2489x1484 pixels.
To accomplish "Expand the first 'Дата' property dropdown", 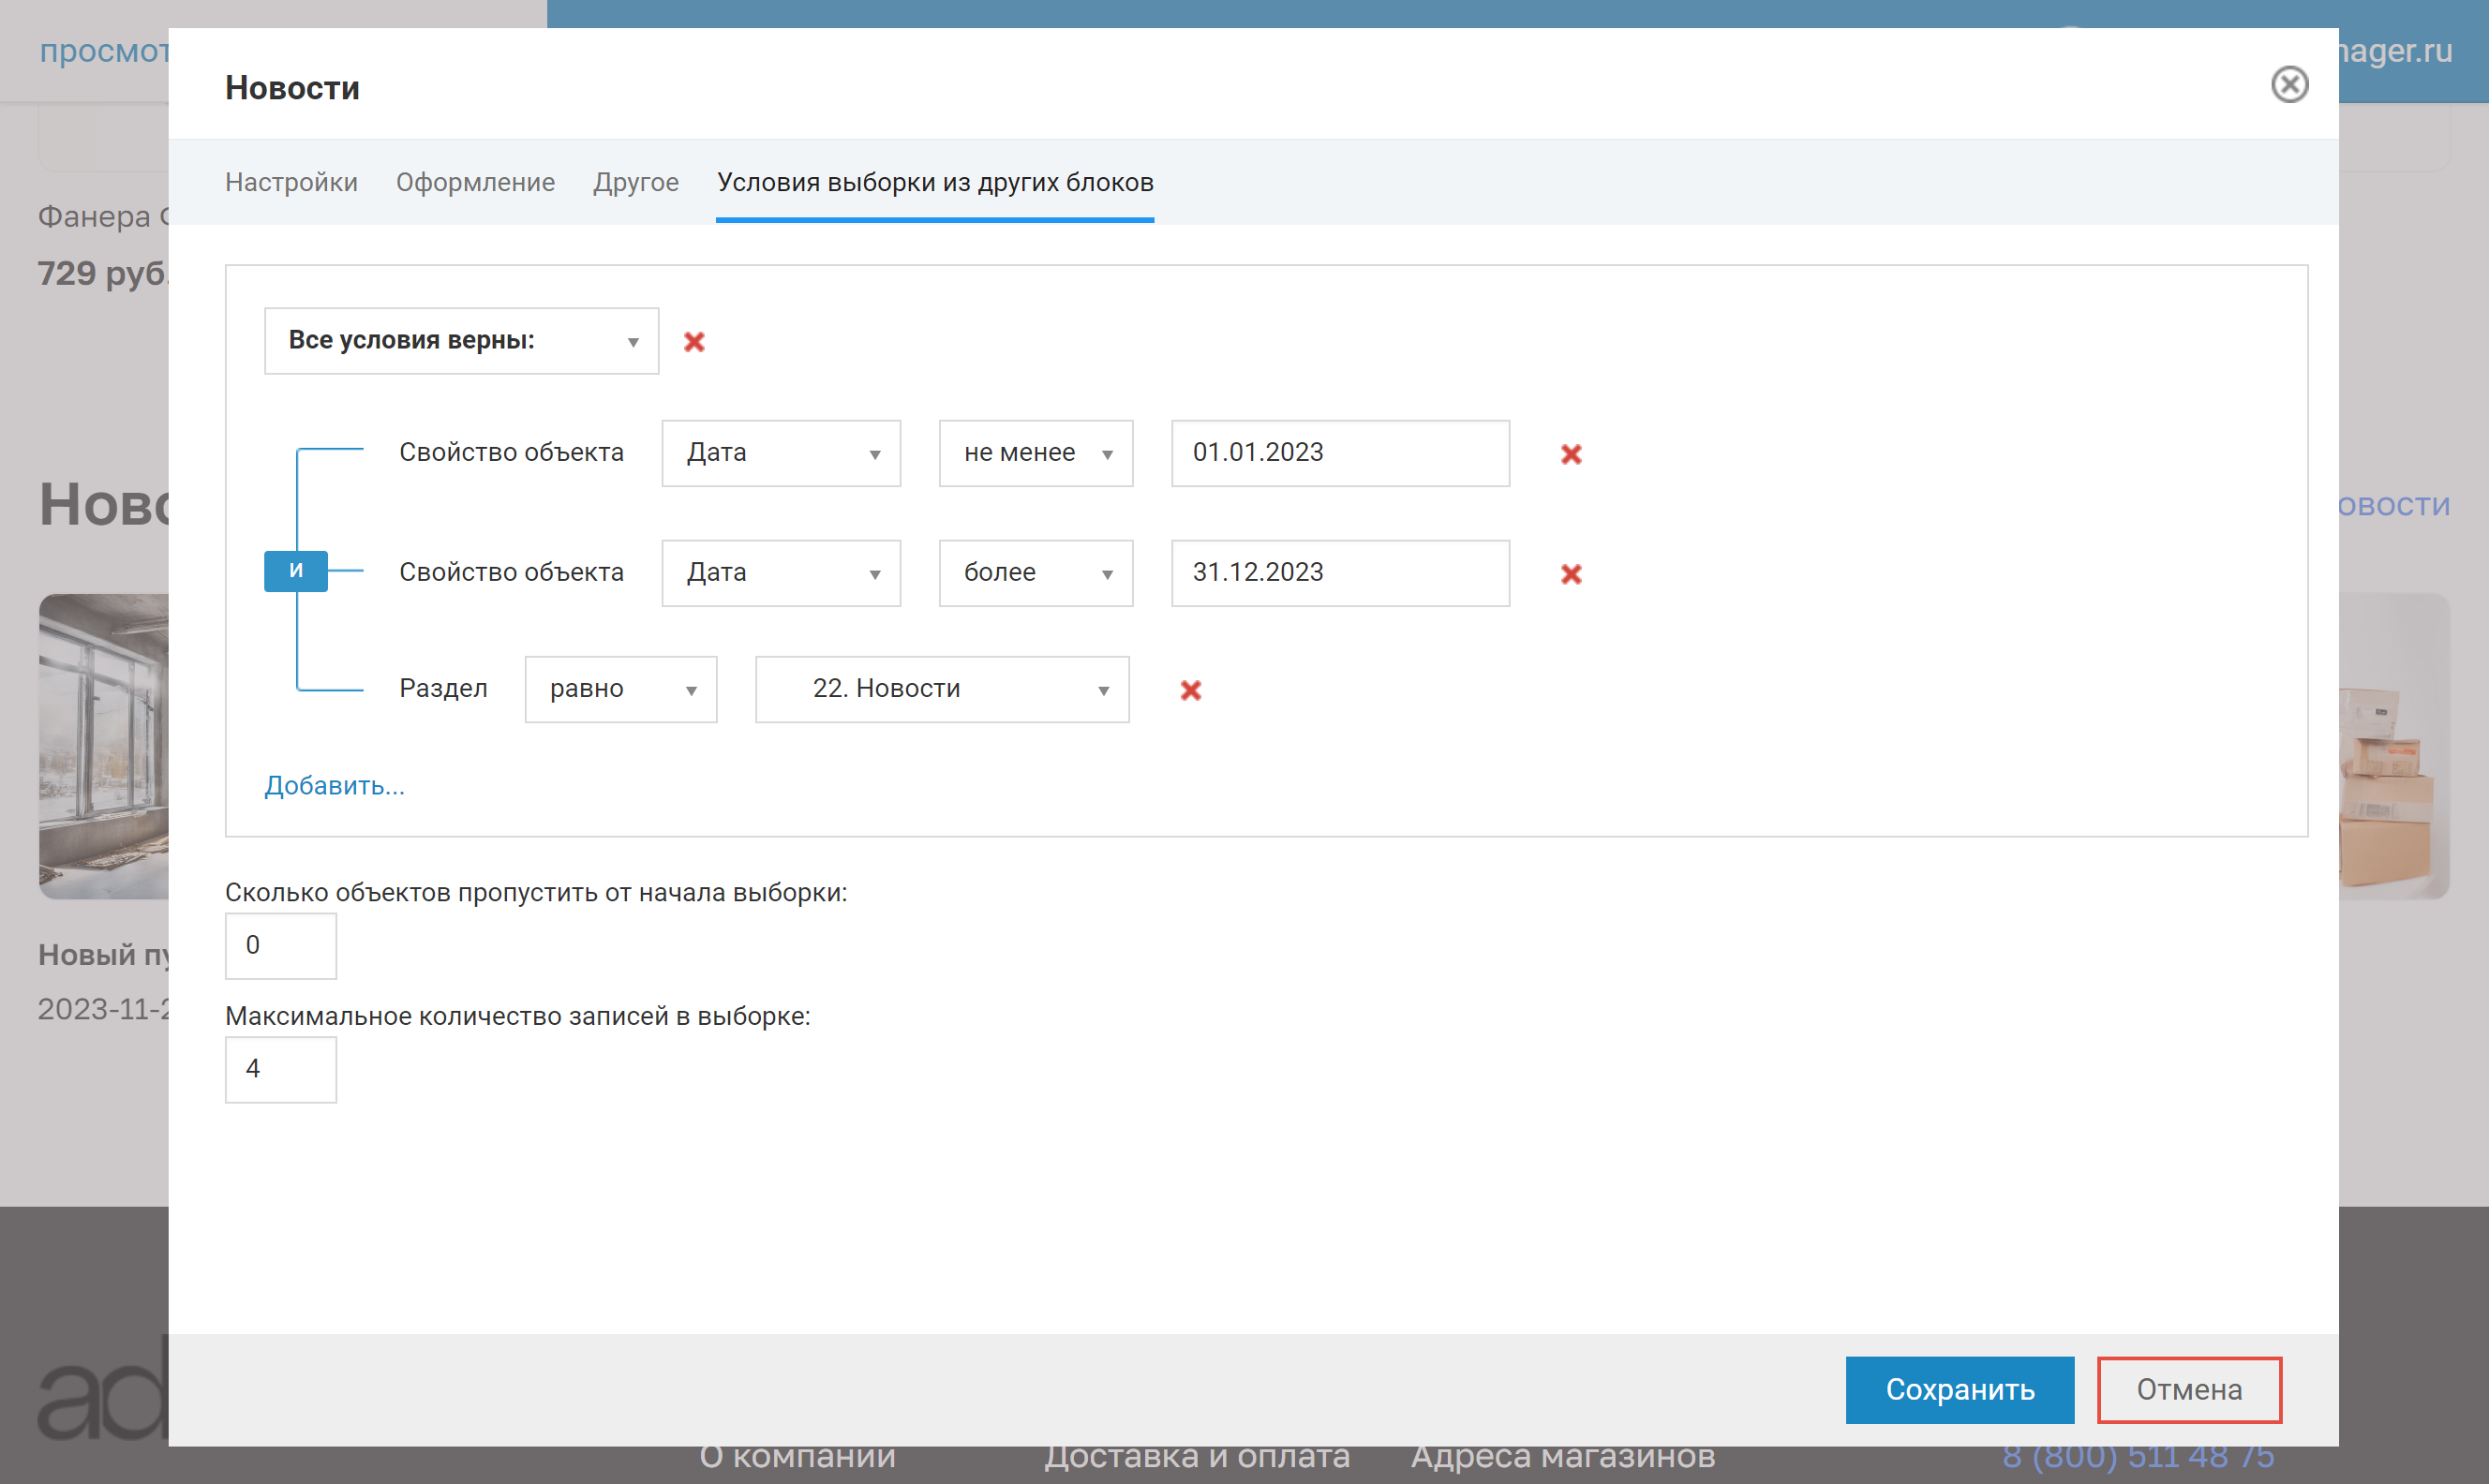I will tap(781, 453).
